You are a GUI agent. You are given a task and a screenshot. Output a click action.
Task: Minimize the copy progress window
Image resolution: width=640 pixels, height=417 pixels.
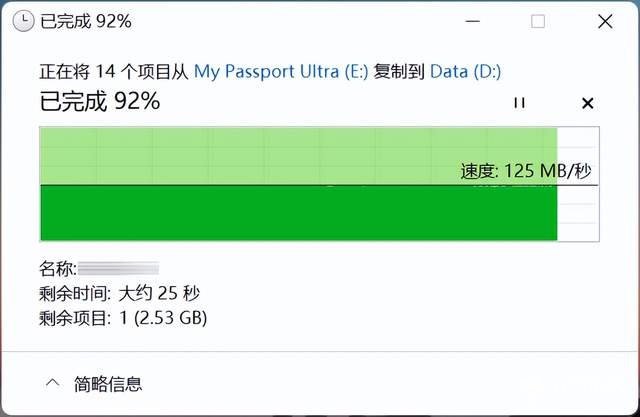point(473,21)
